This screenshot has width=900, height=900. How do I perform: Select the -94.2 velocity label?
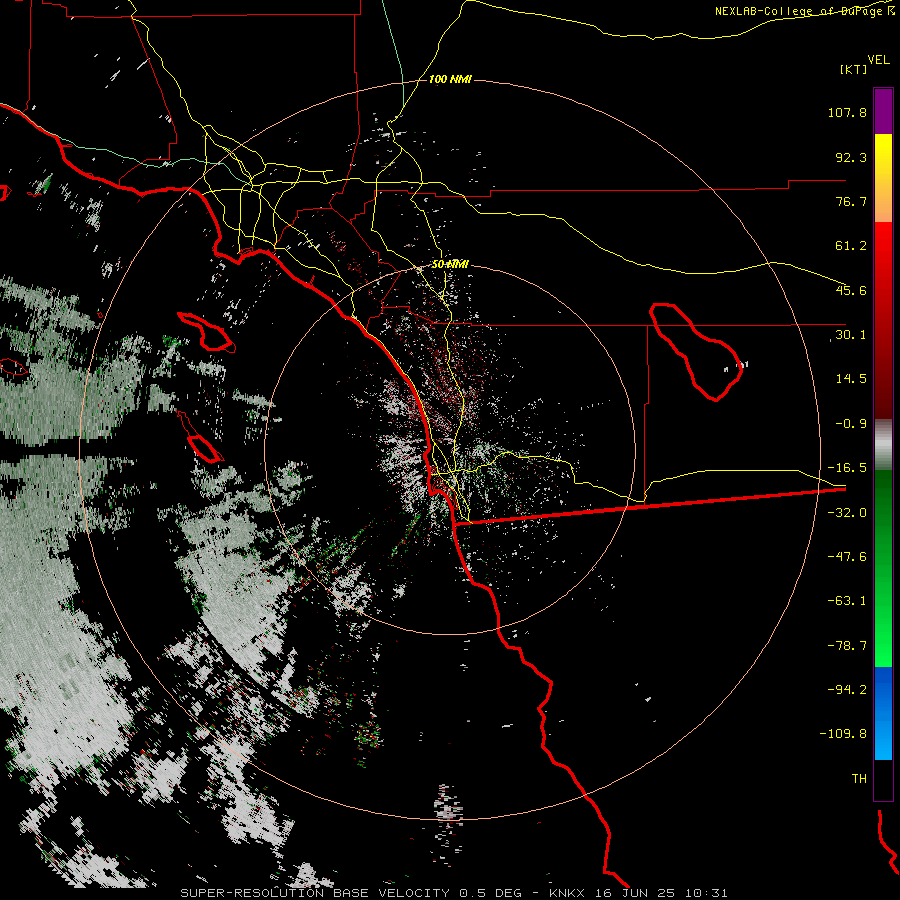click(847, 689)
